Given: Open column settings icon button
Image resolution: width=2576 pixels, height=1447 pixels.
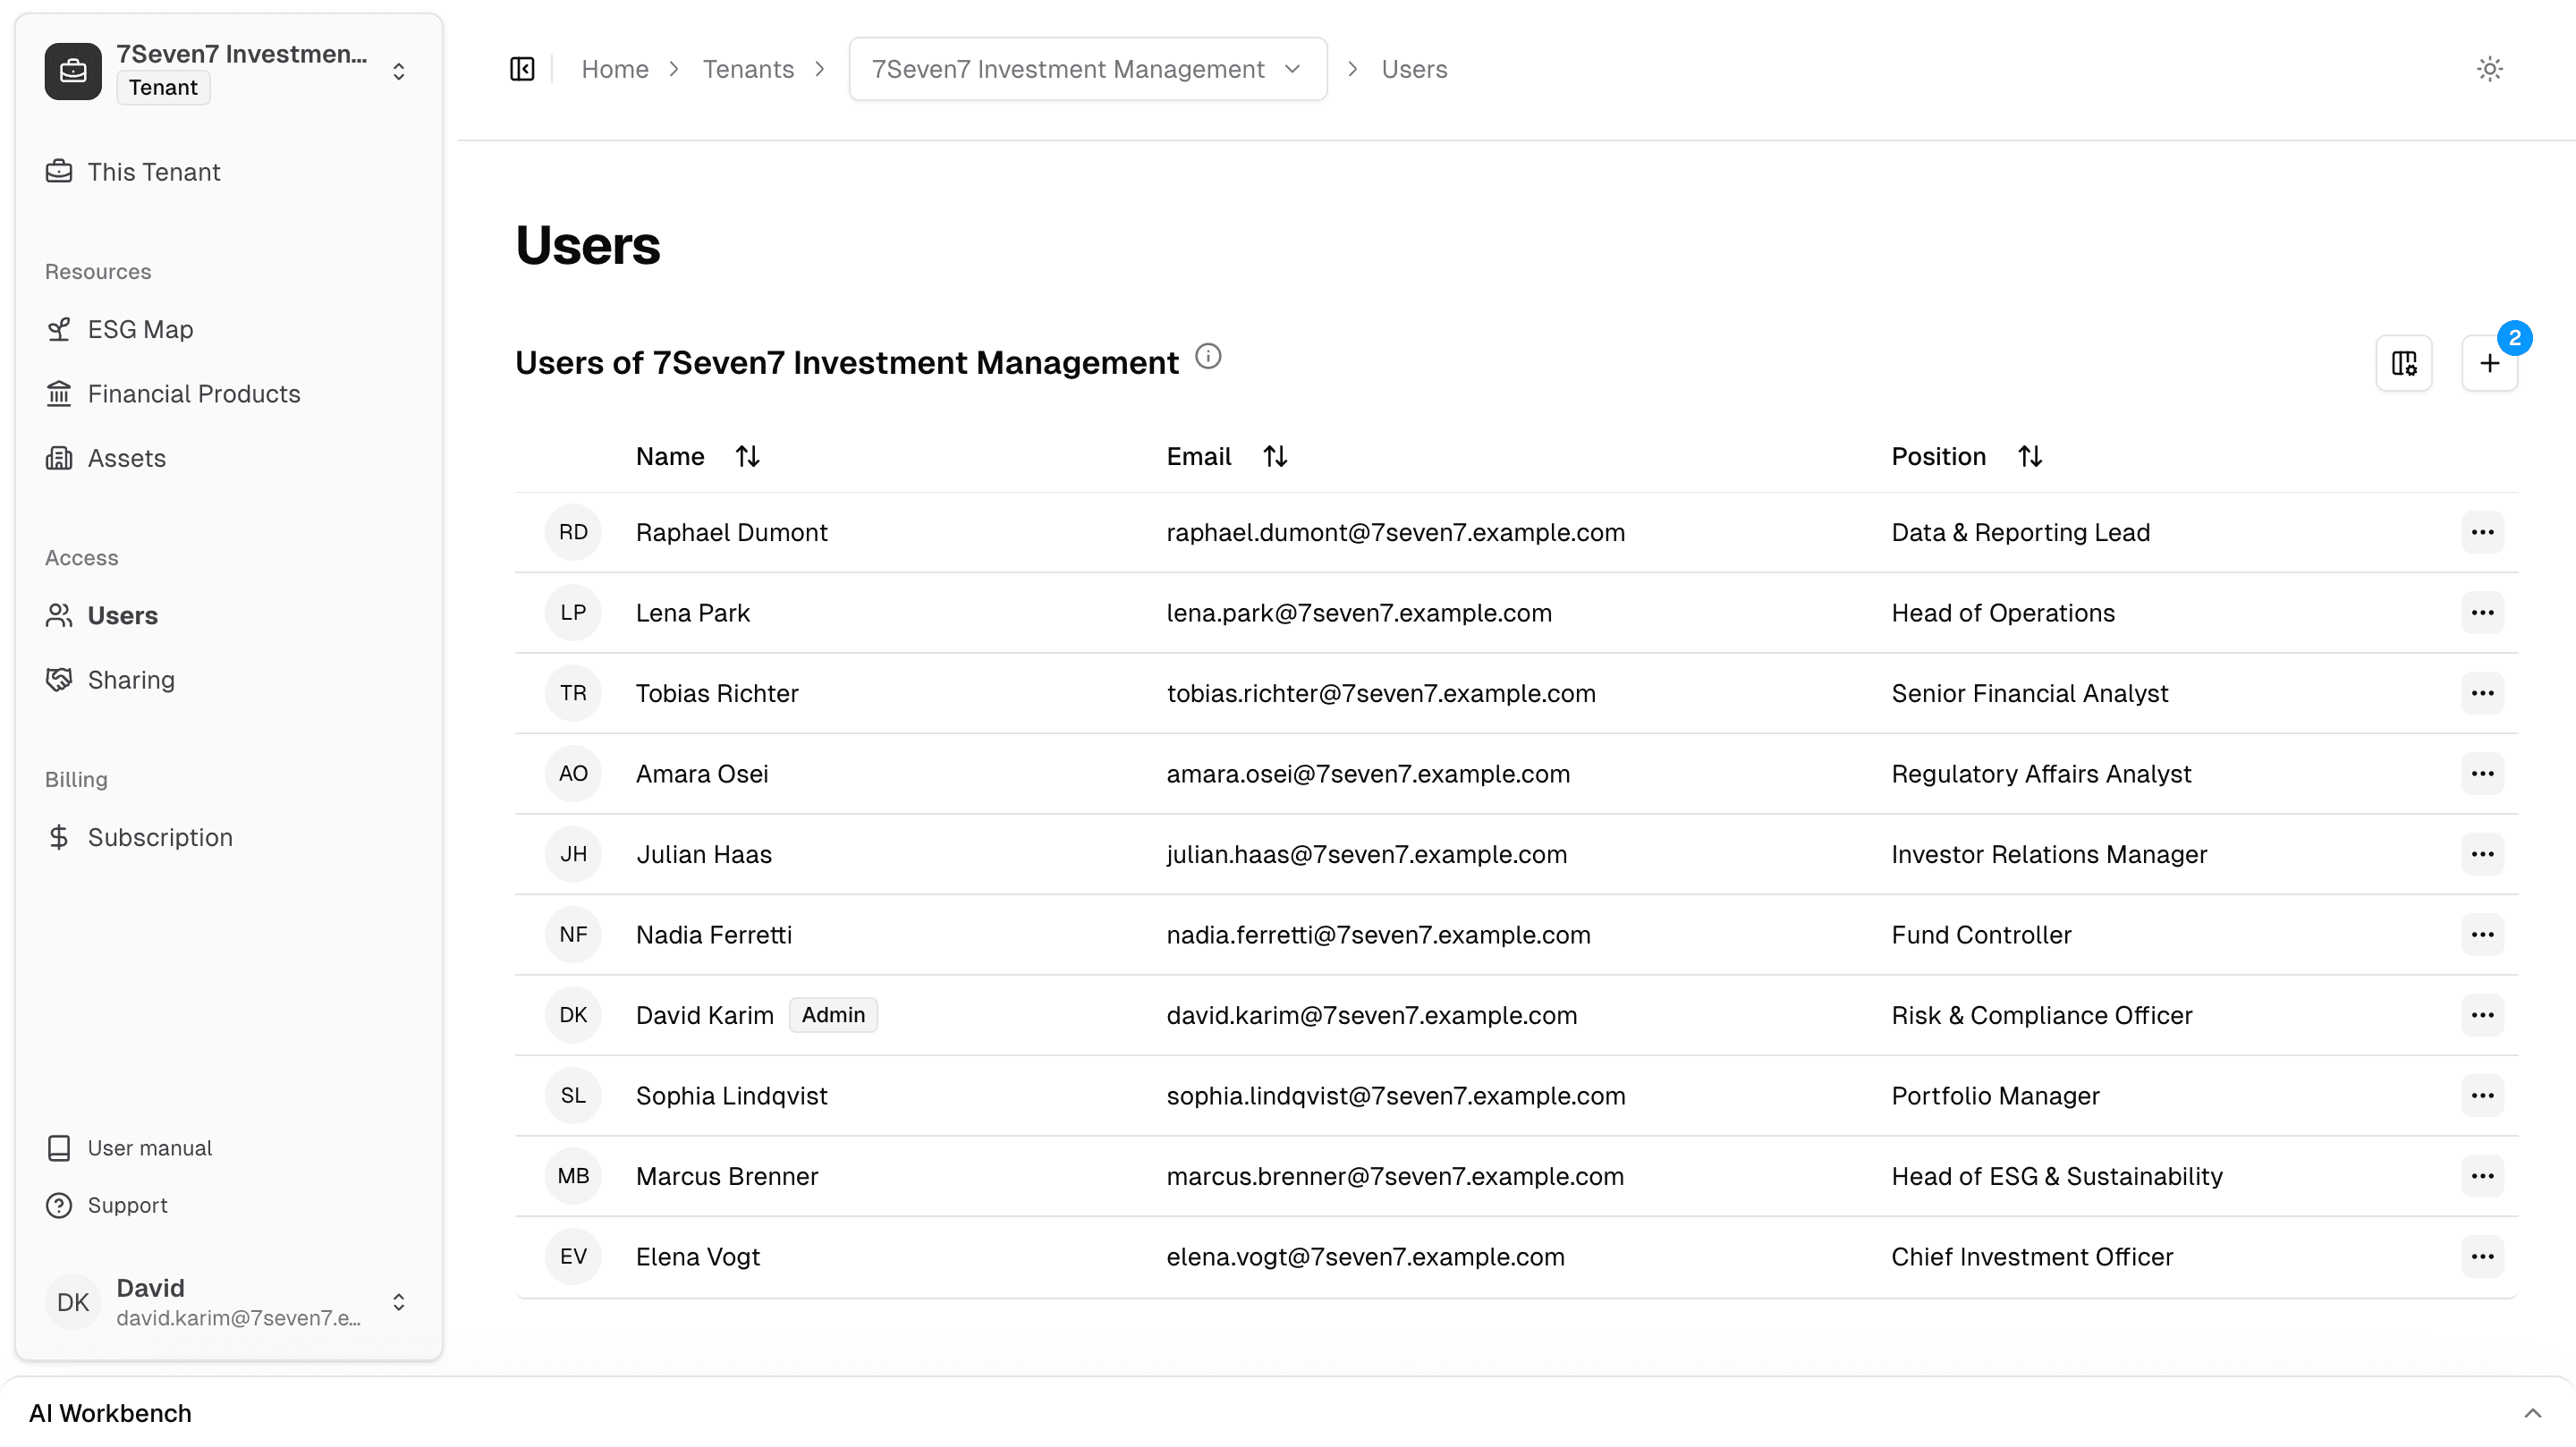Looking at the screenshot, I should coord(2404,363).
